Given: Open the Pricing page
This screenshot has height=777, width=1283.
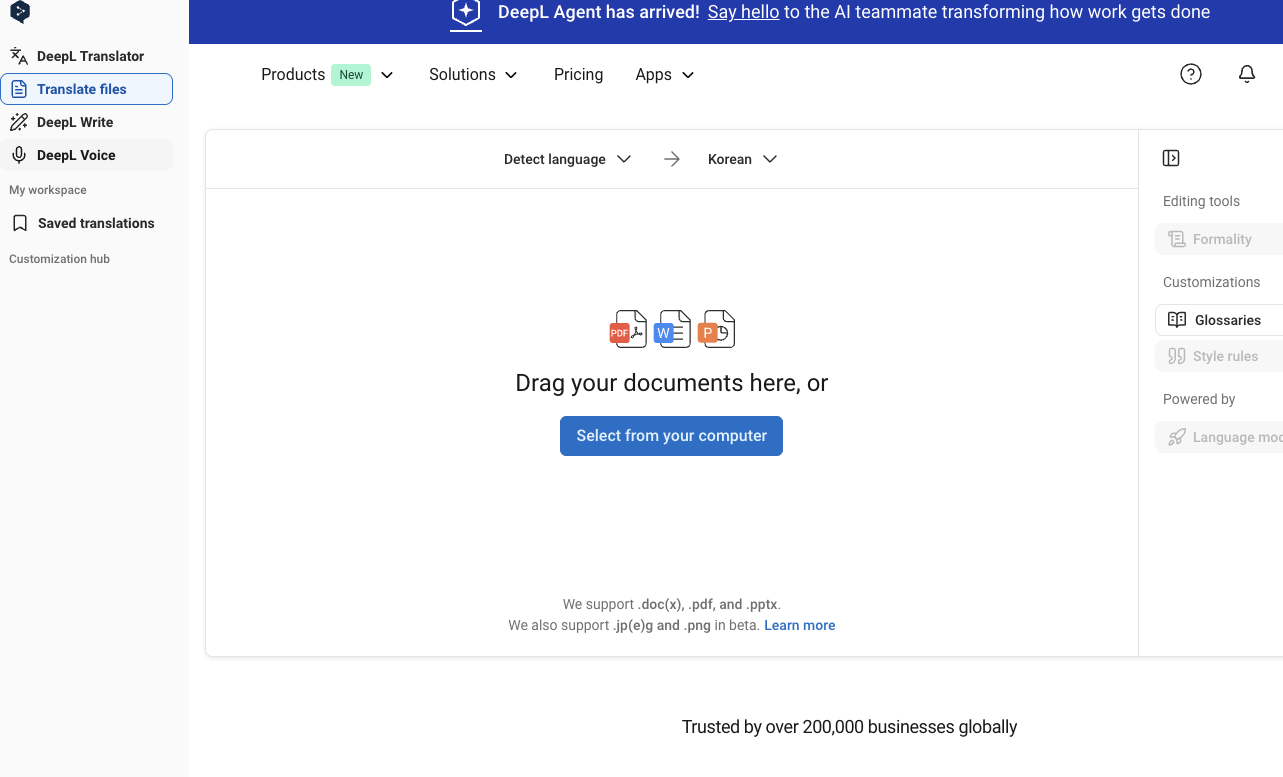Looking at the screenshot, I should tap(579, 75).
